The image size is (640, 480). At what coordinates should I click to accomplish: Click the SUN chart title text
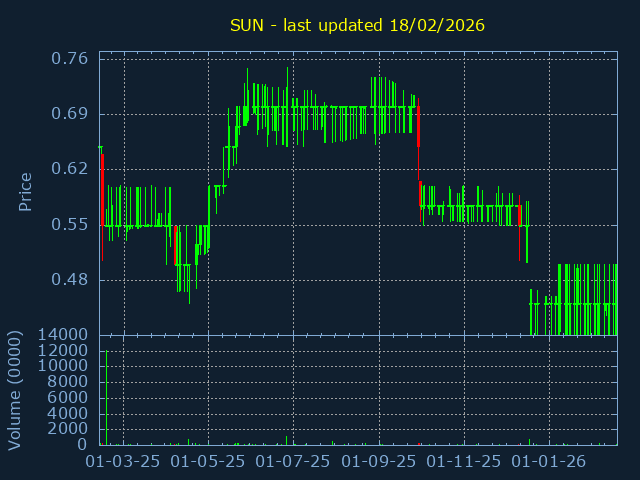click(x=357, y=25)
